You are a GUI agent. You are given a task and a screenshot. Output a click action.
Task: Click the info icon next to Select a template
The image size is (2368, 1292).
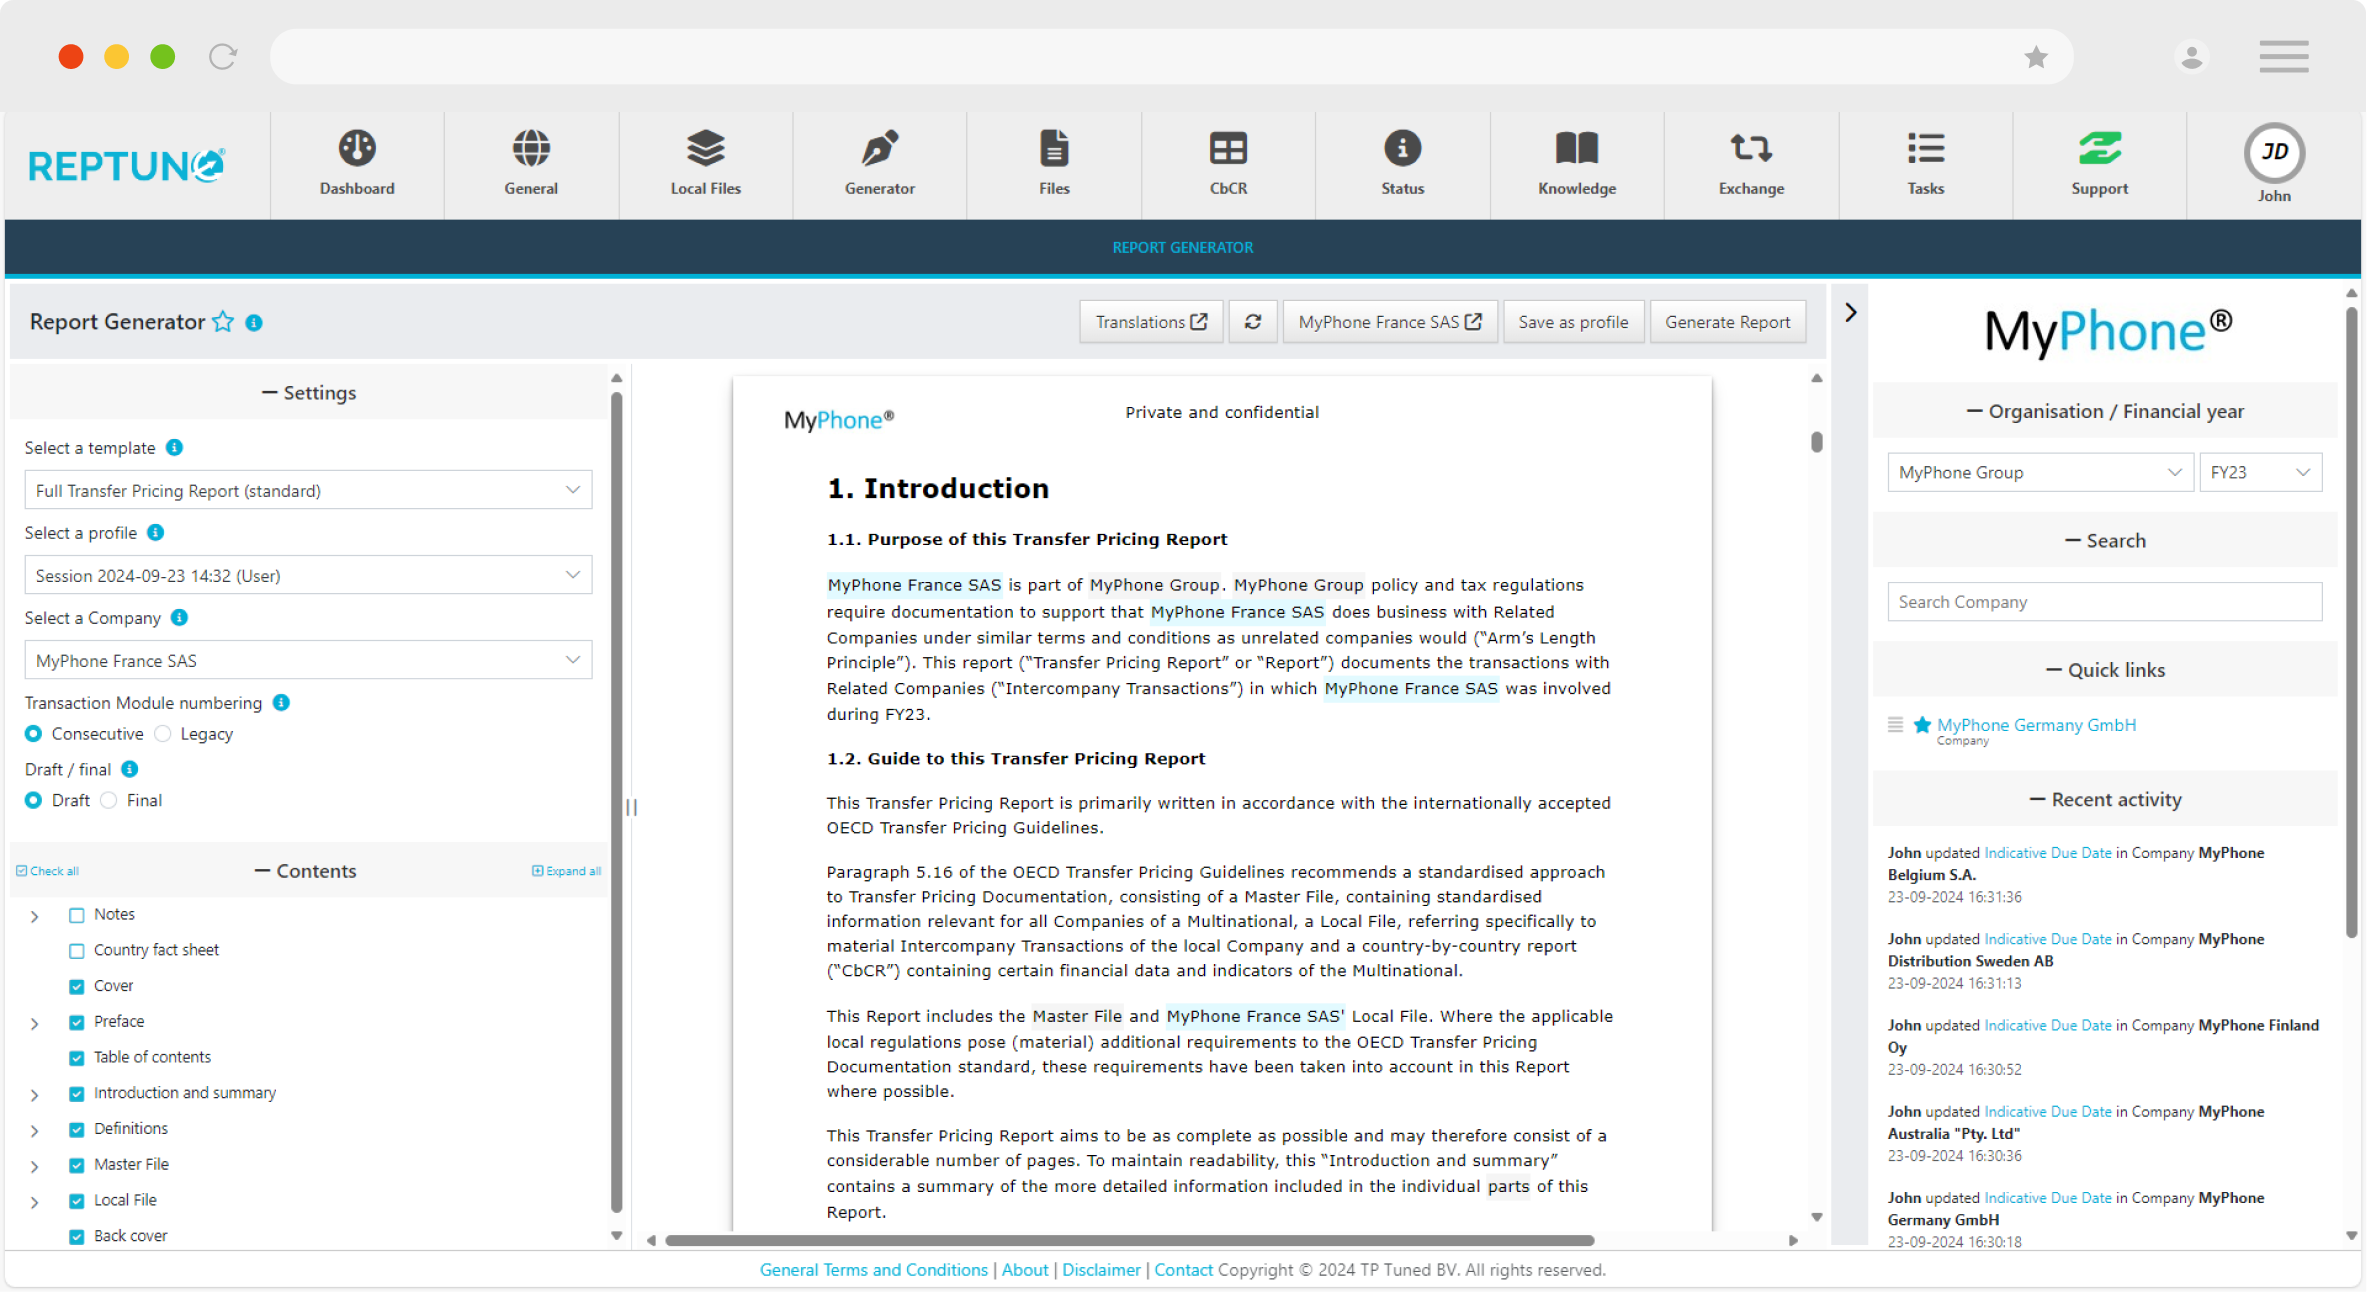(174, 448)
